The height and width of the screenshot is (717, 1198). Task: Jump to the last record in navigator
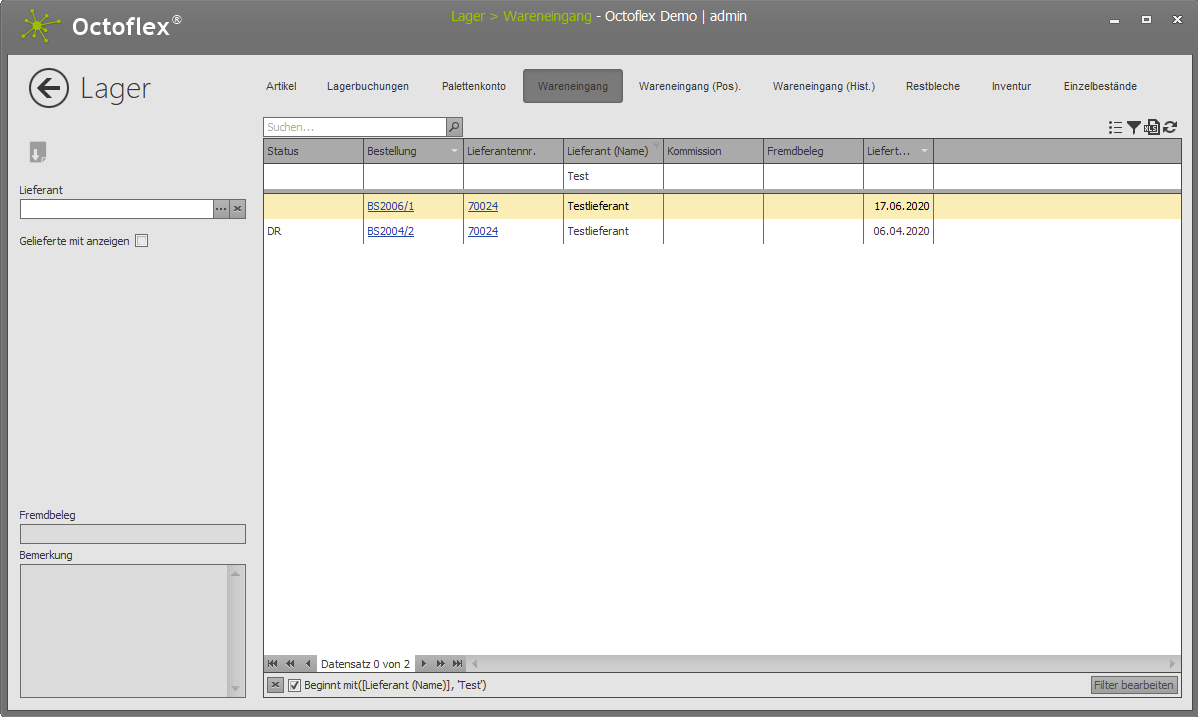tap(458, 664)
